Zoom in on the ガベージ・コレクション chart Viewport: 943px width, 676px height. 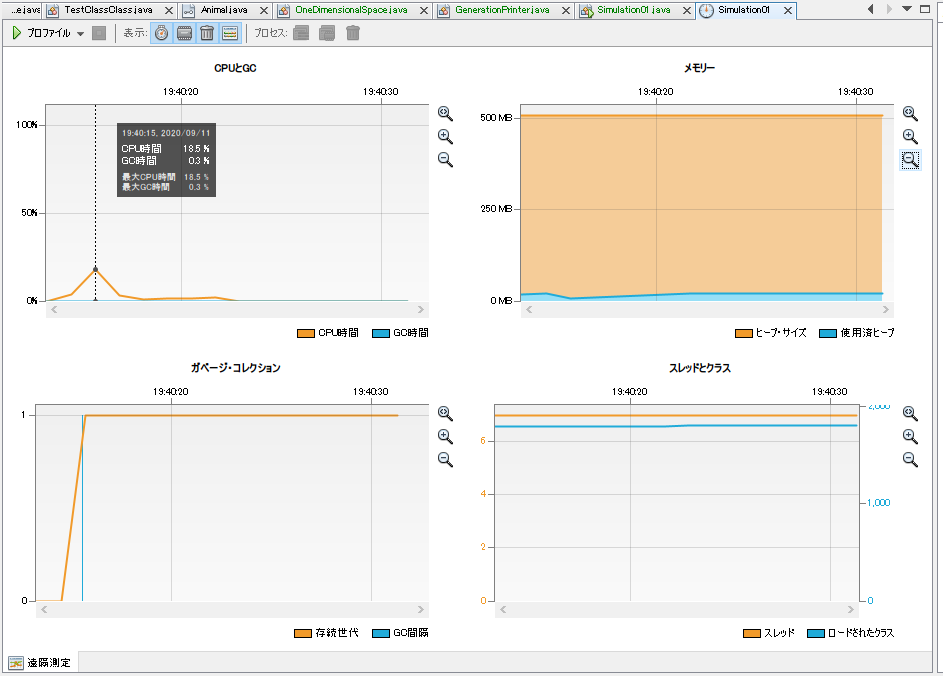click(445, 437)
